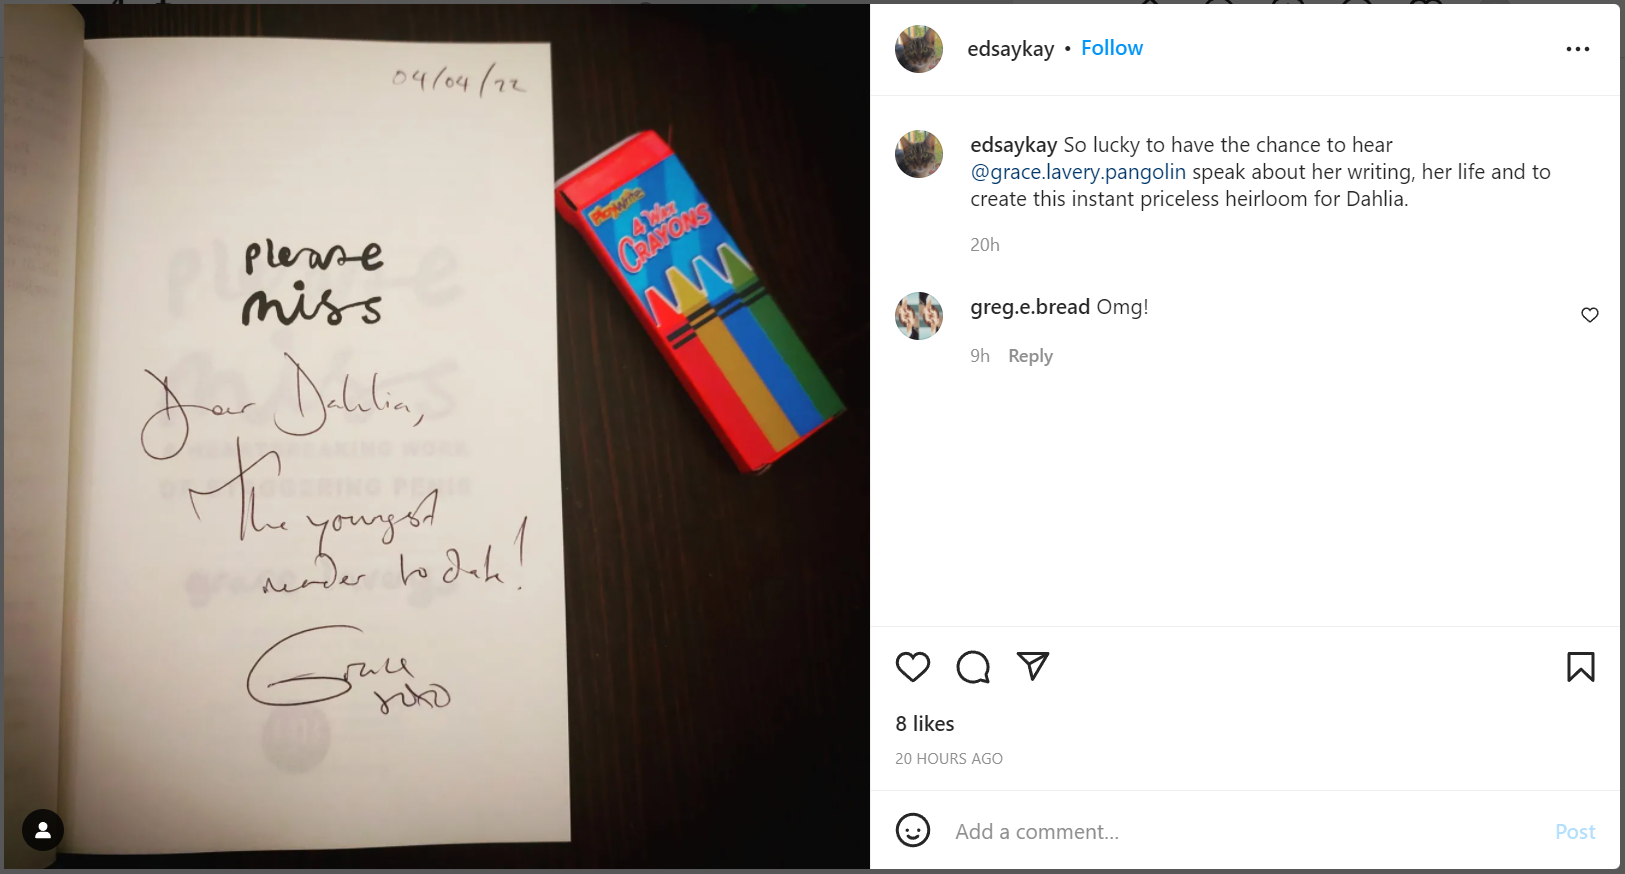
Task: Like greg.e.bread's comment with small heart
Action: (1590, 315)
